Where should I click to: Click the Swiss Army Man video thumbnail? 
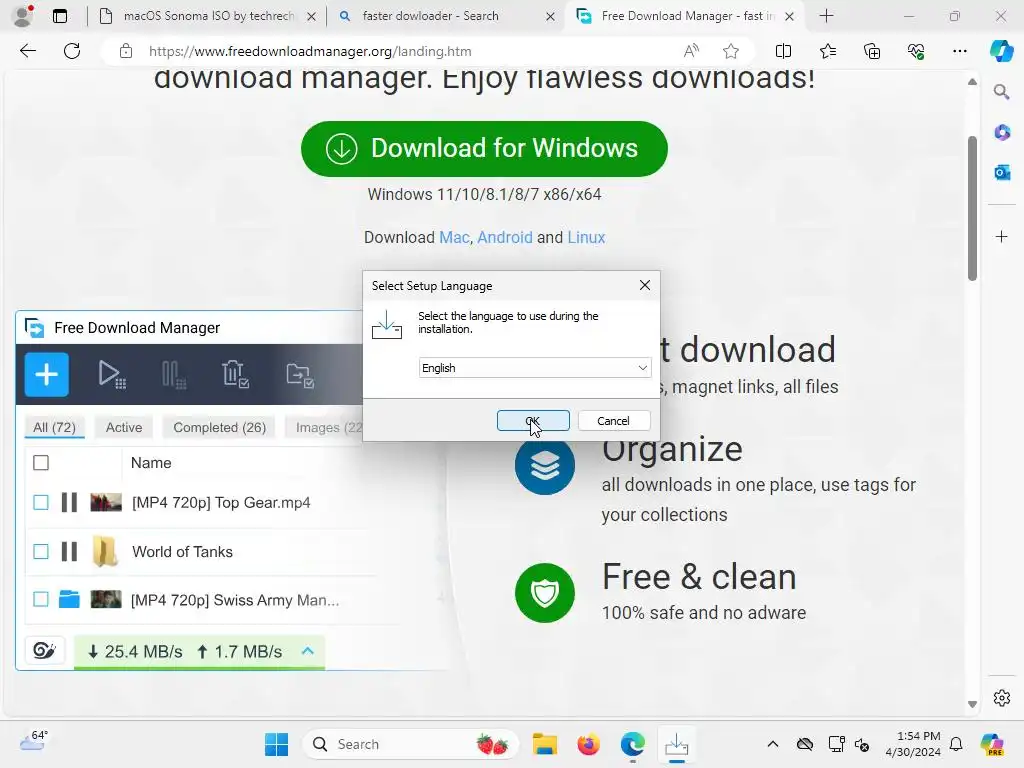106,599
